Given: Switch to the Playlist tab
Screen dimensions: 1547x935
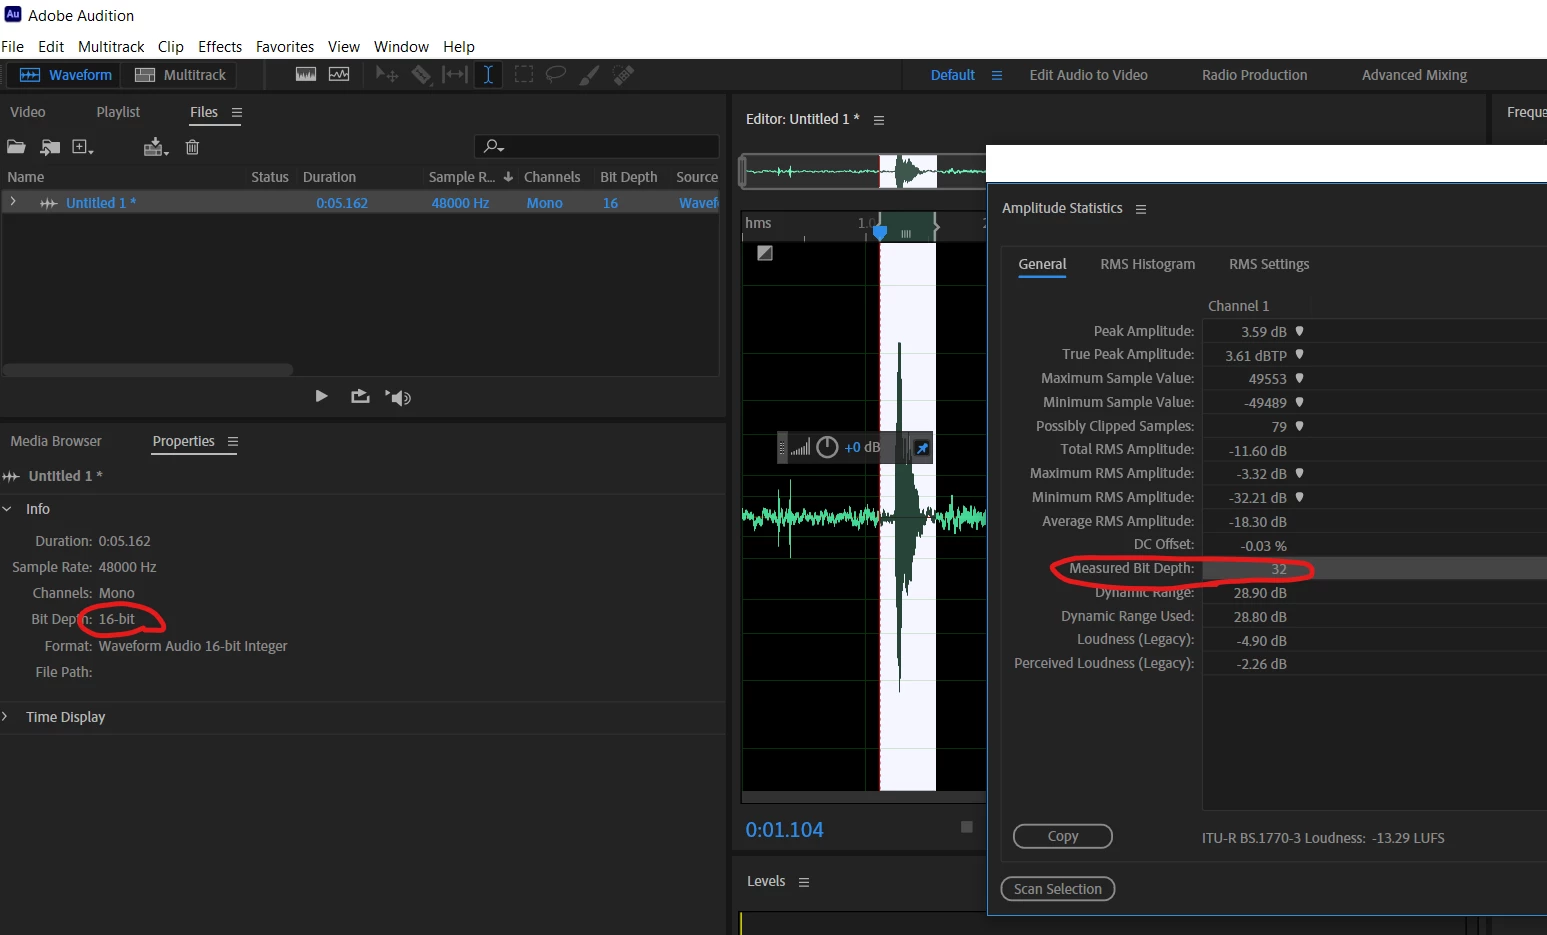Looking at the screenshot, I should coord(118,112).
